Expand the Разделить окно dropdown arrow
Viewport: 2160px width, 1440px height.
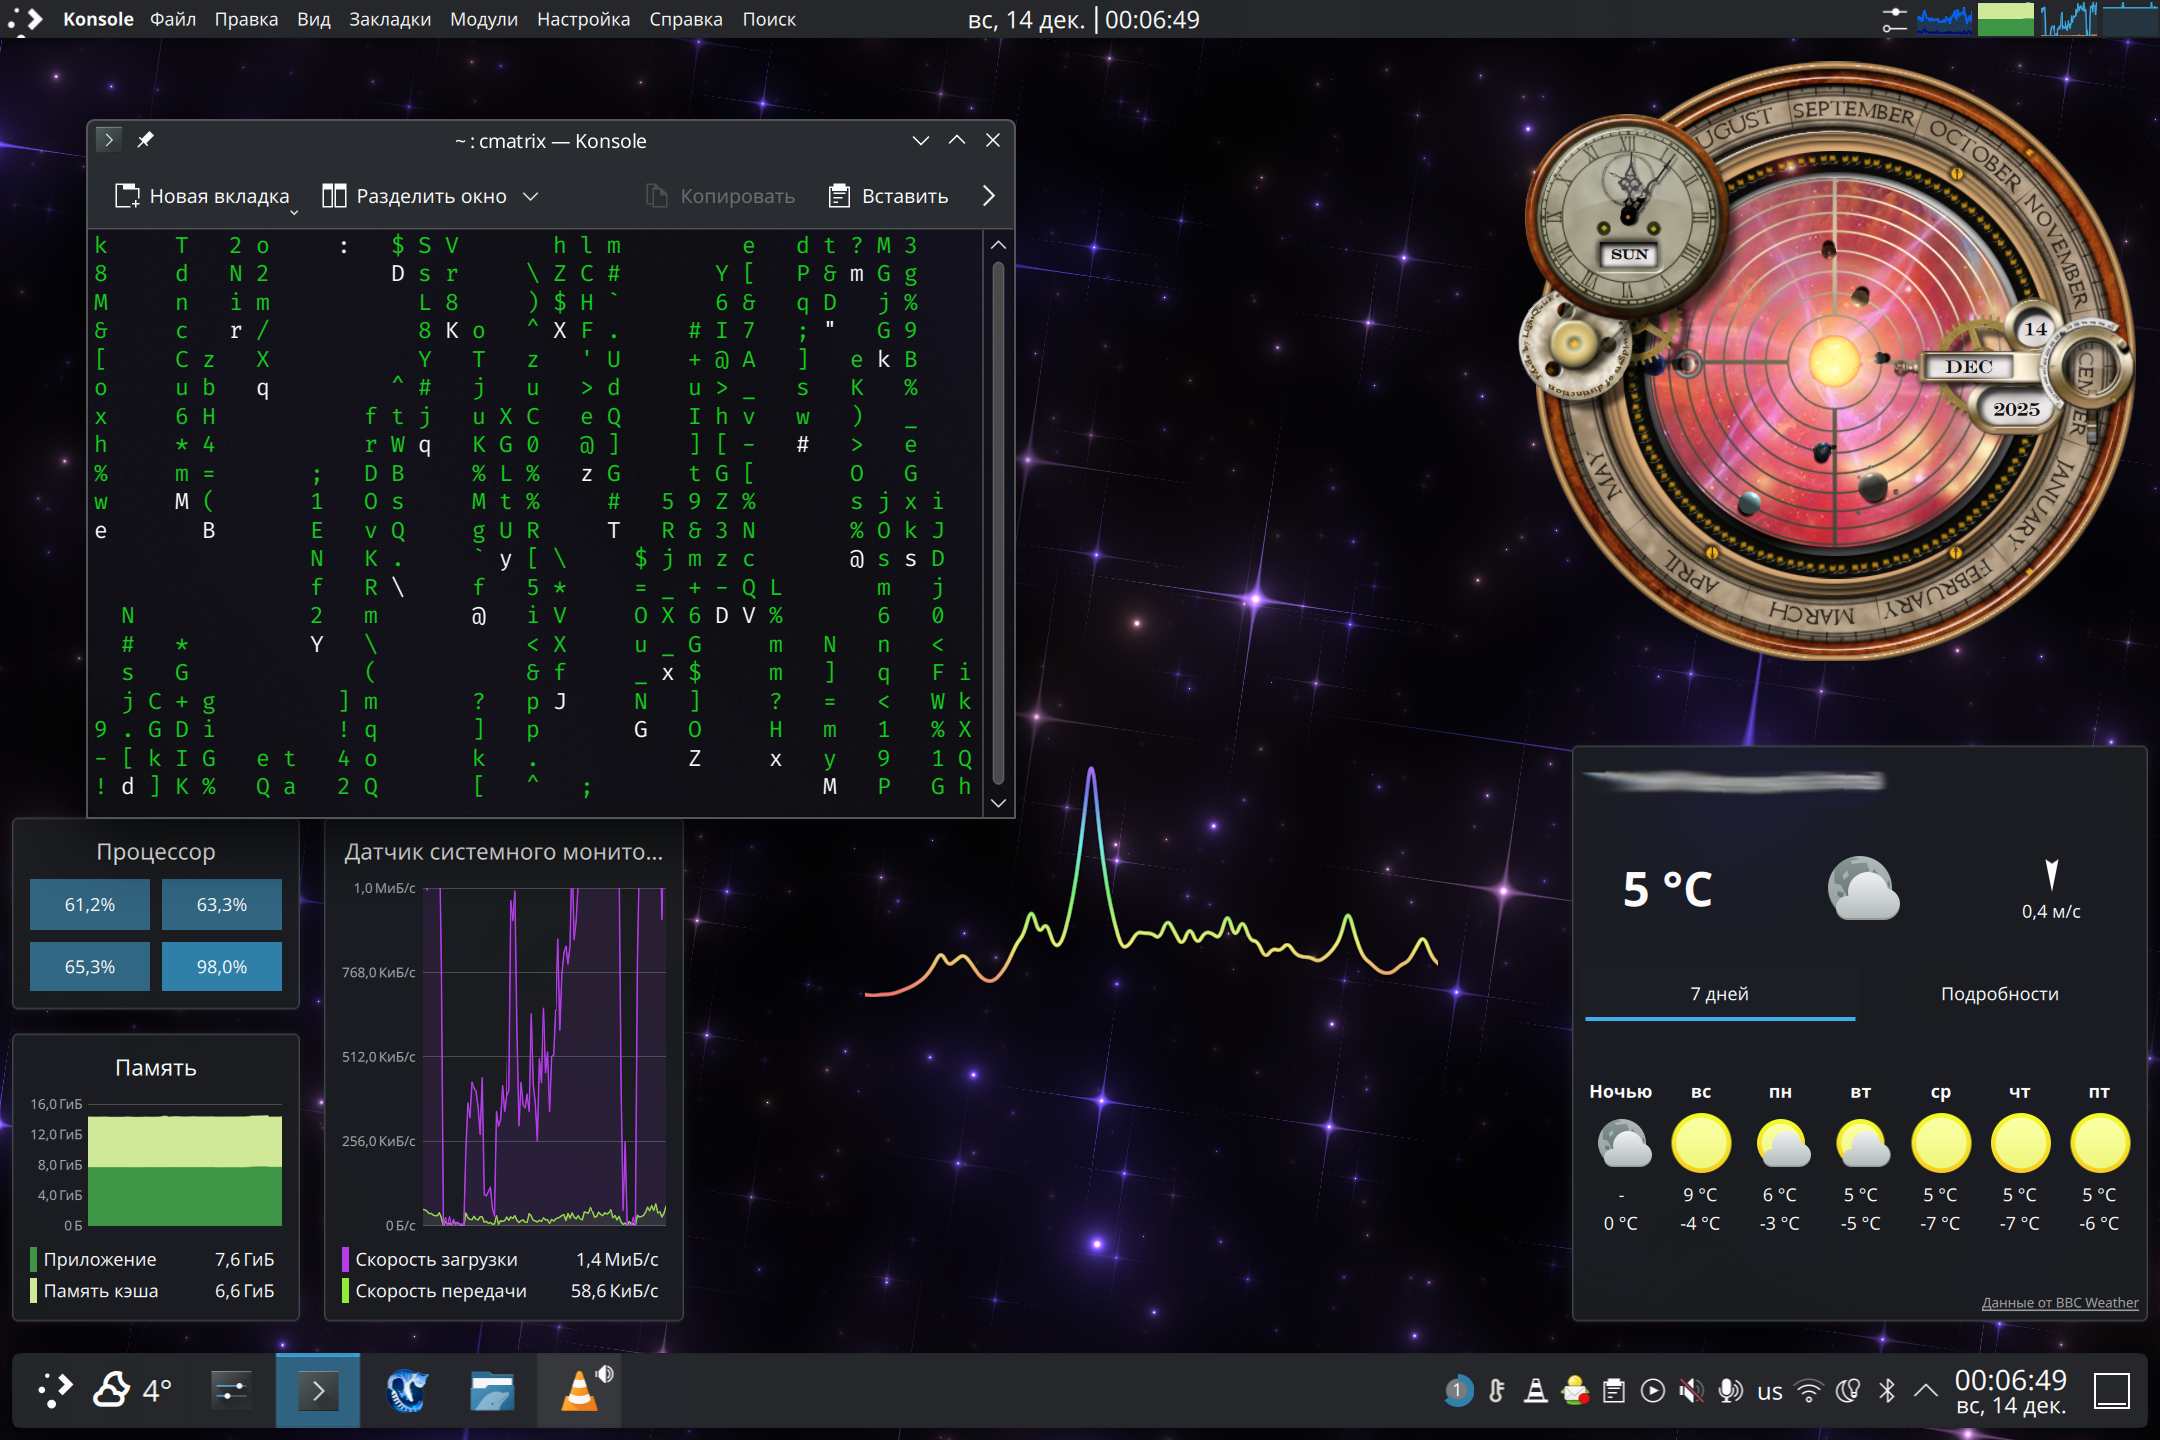(531, 196)
